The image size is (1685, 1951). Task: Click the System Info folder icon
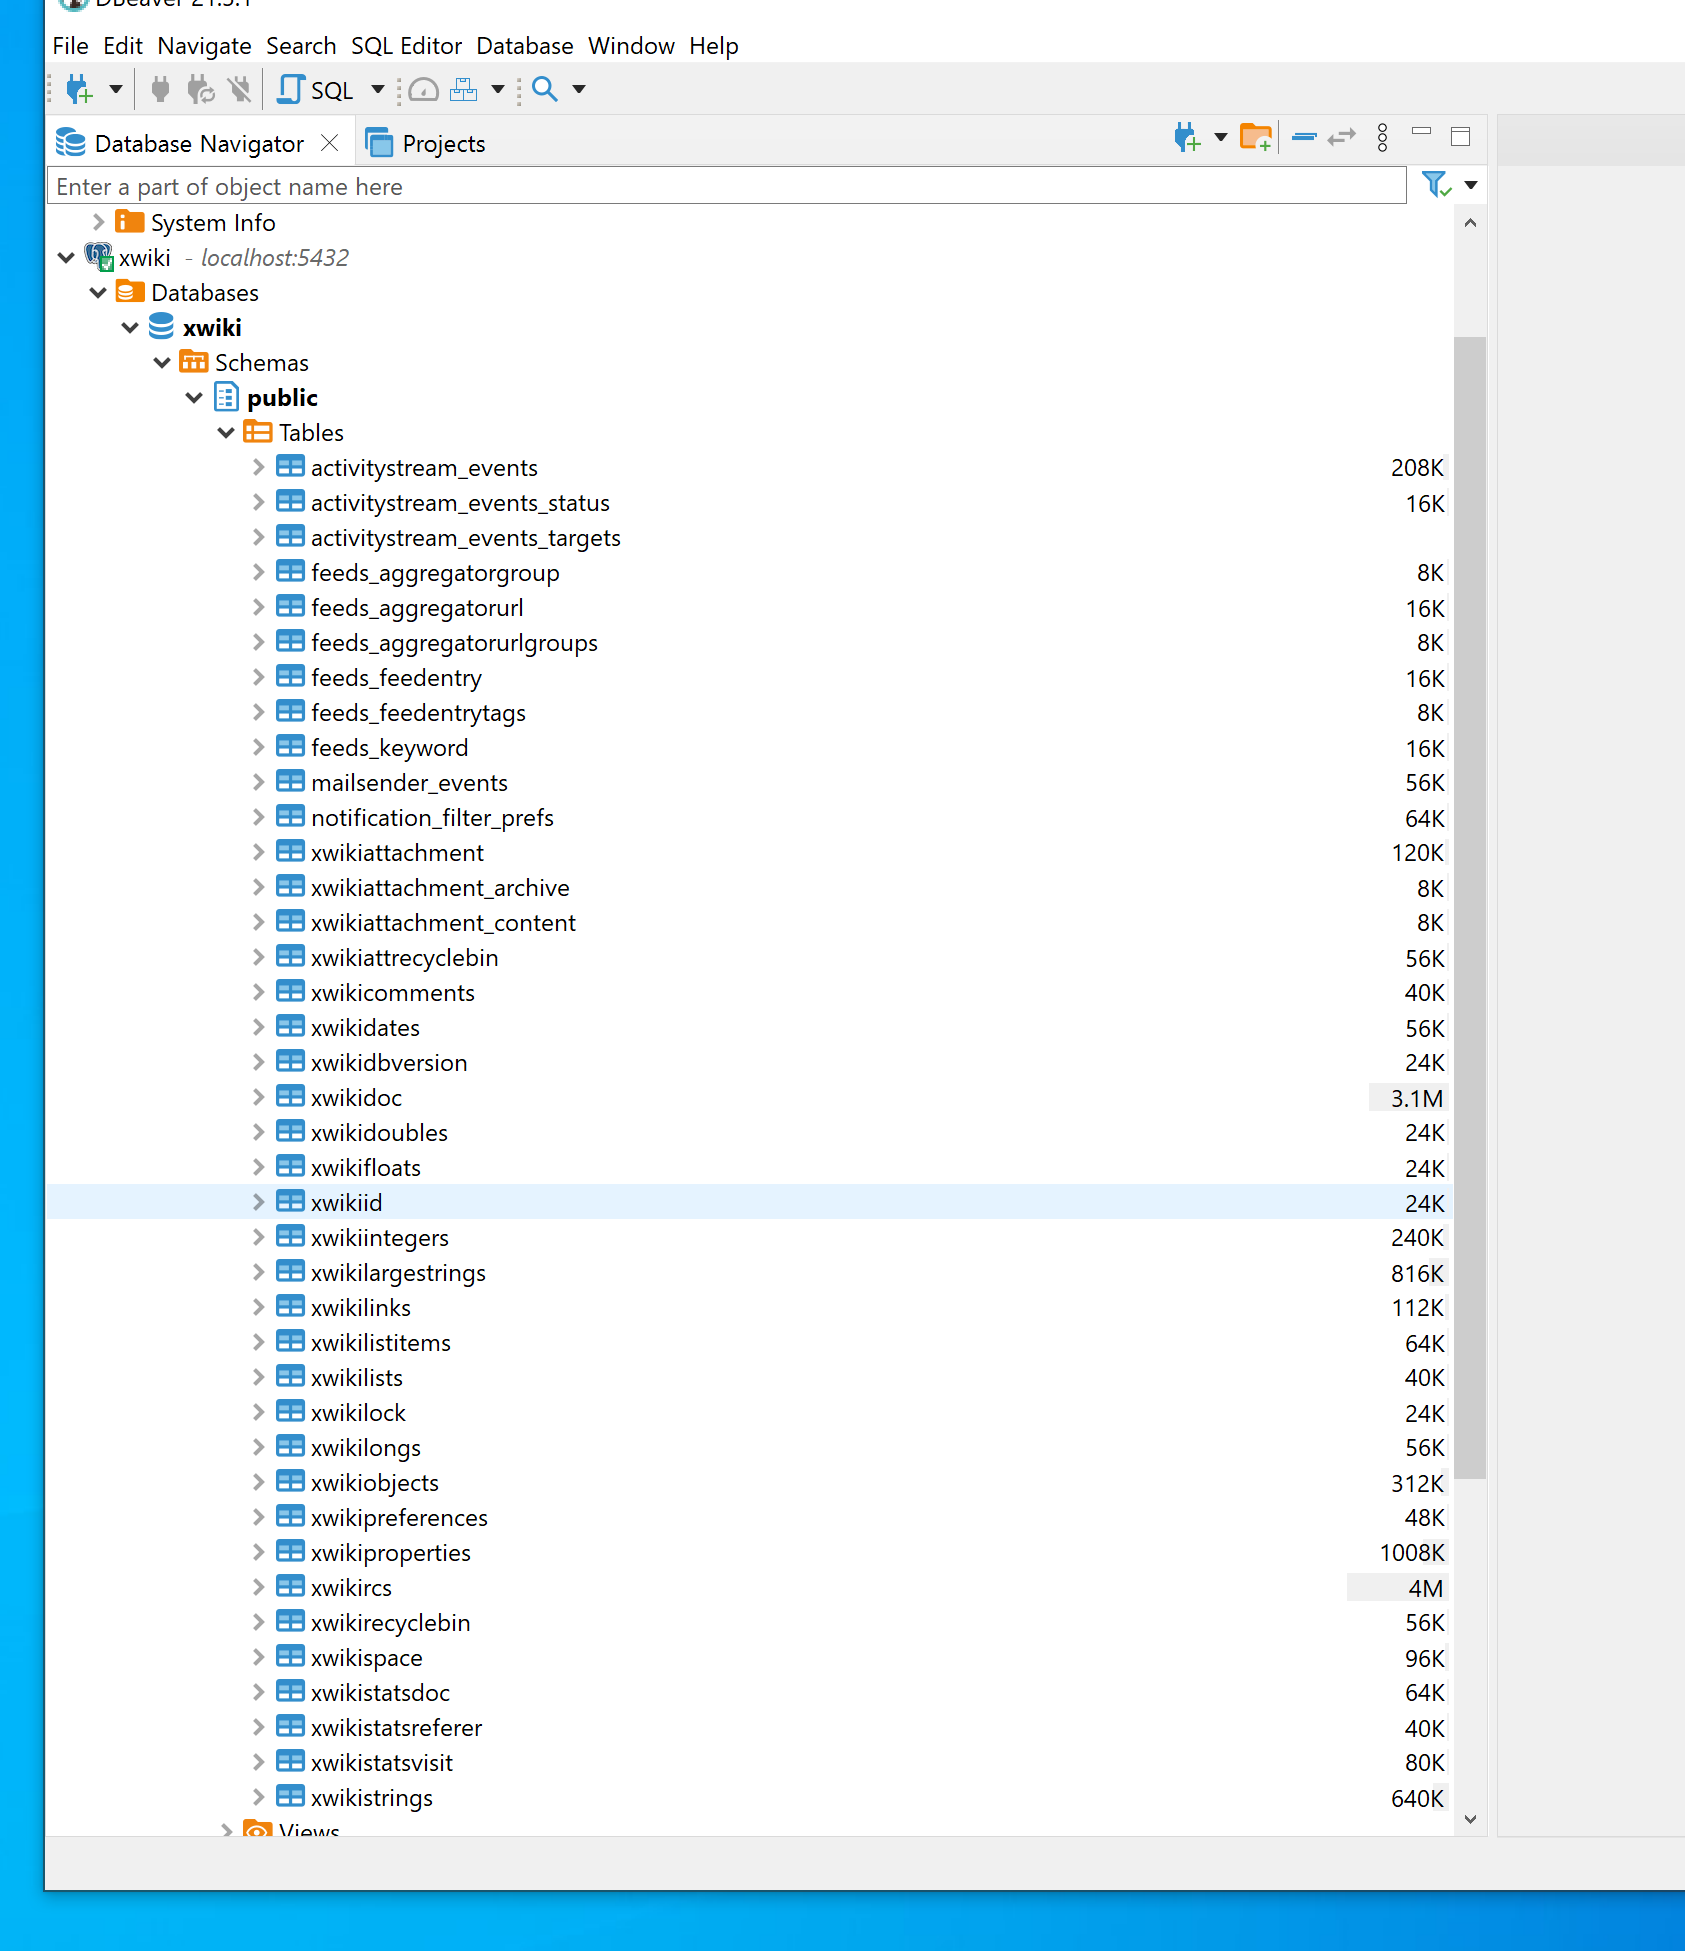130,222
